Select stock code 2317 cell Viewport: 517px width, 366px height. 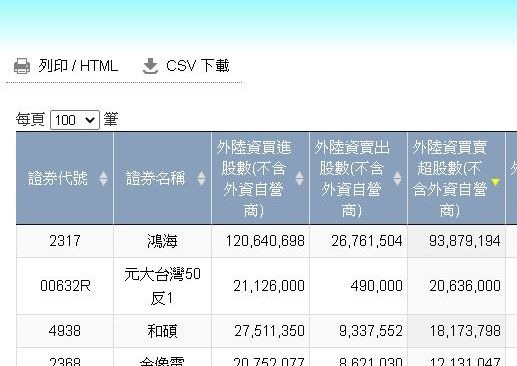click(x=65, y=241)
